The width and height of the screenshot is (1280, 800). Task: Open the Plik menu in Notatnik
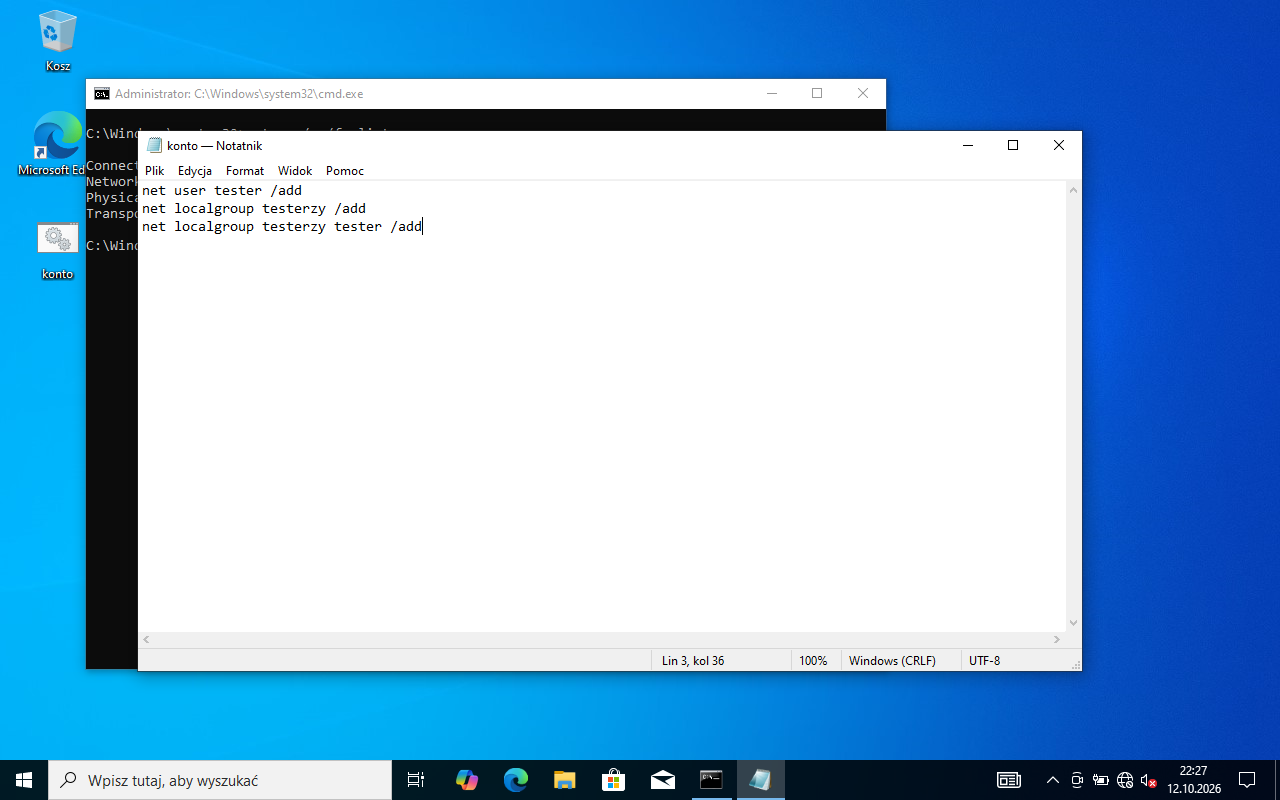(154, 171)
